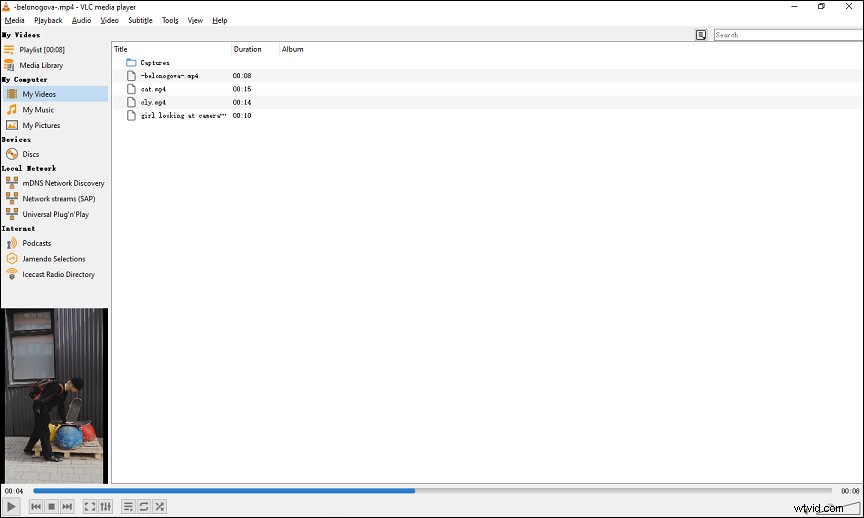Click the Icecast radio icon
The image size is (864, 518).
[x=12, y=274]
